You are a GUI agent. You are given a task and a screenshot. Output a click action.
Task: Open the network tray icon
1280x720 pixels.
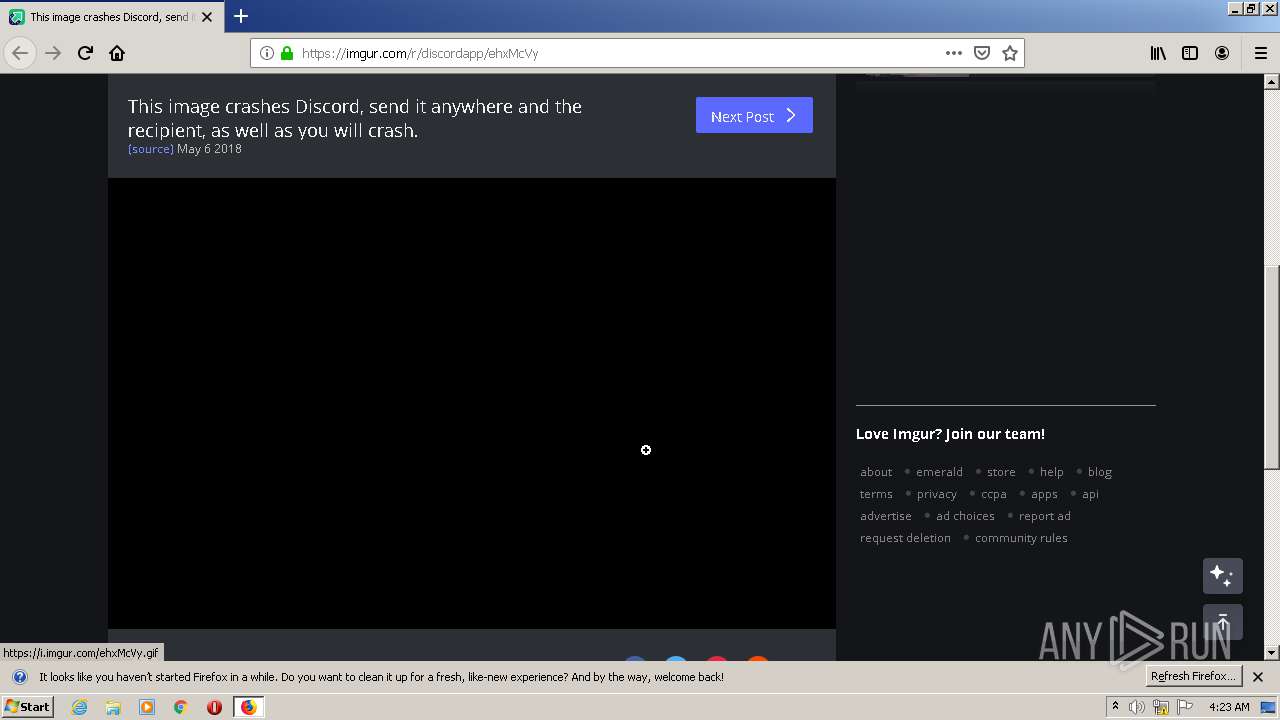point(1161,707)
